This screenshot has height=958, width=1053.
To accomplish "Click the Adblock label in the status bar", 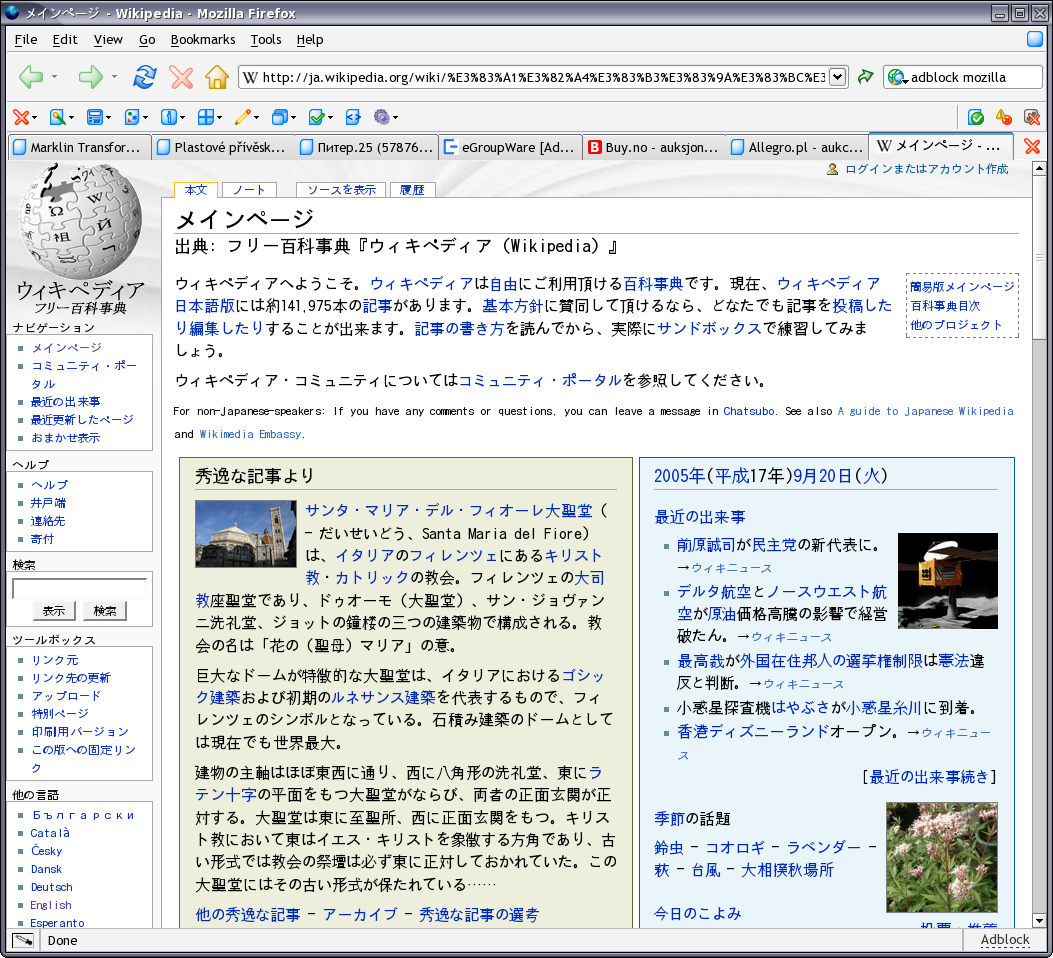I will [1005, 940].
